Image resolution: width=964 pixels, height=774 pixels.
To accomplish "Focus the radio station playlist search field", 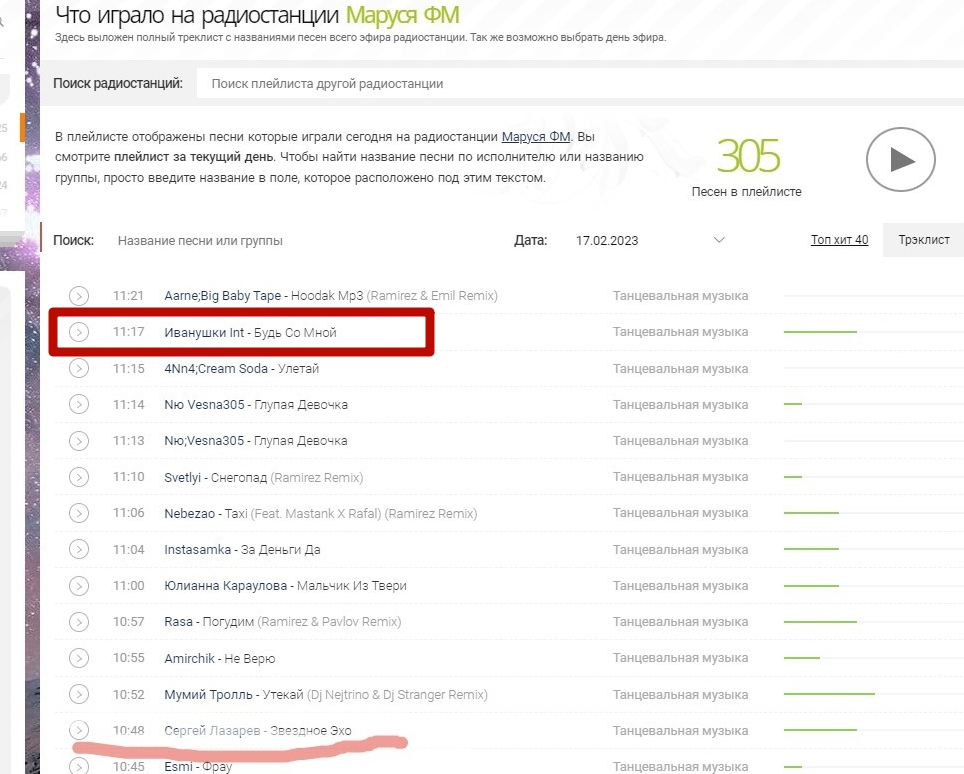I will click(580, 84).
